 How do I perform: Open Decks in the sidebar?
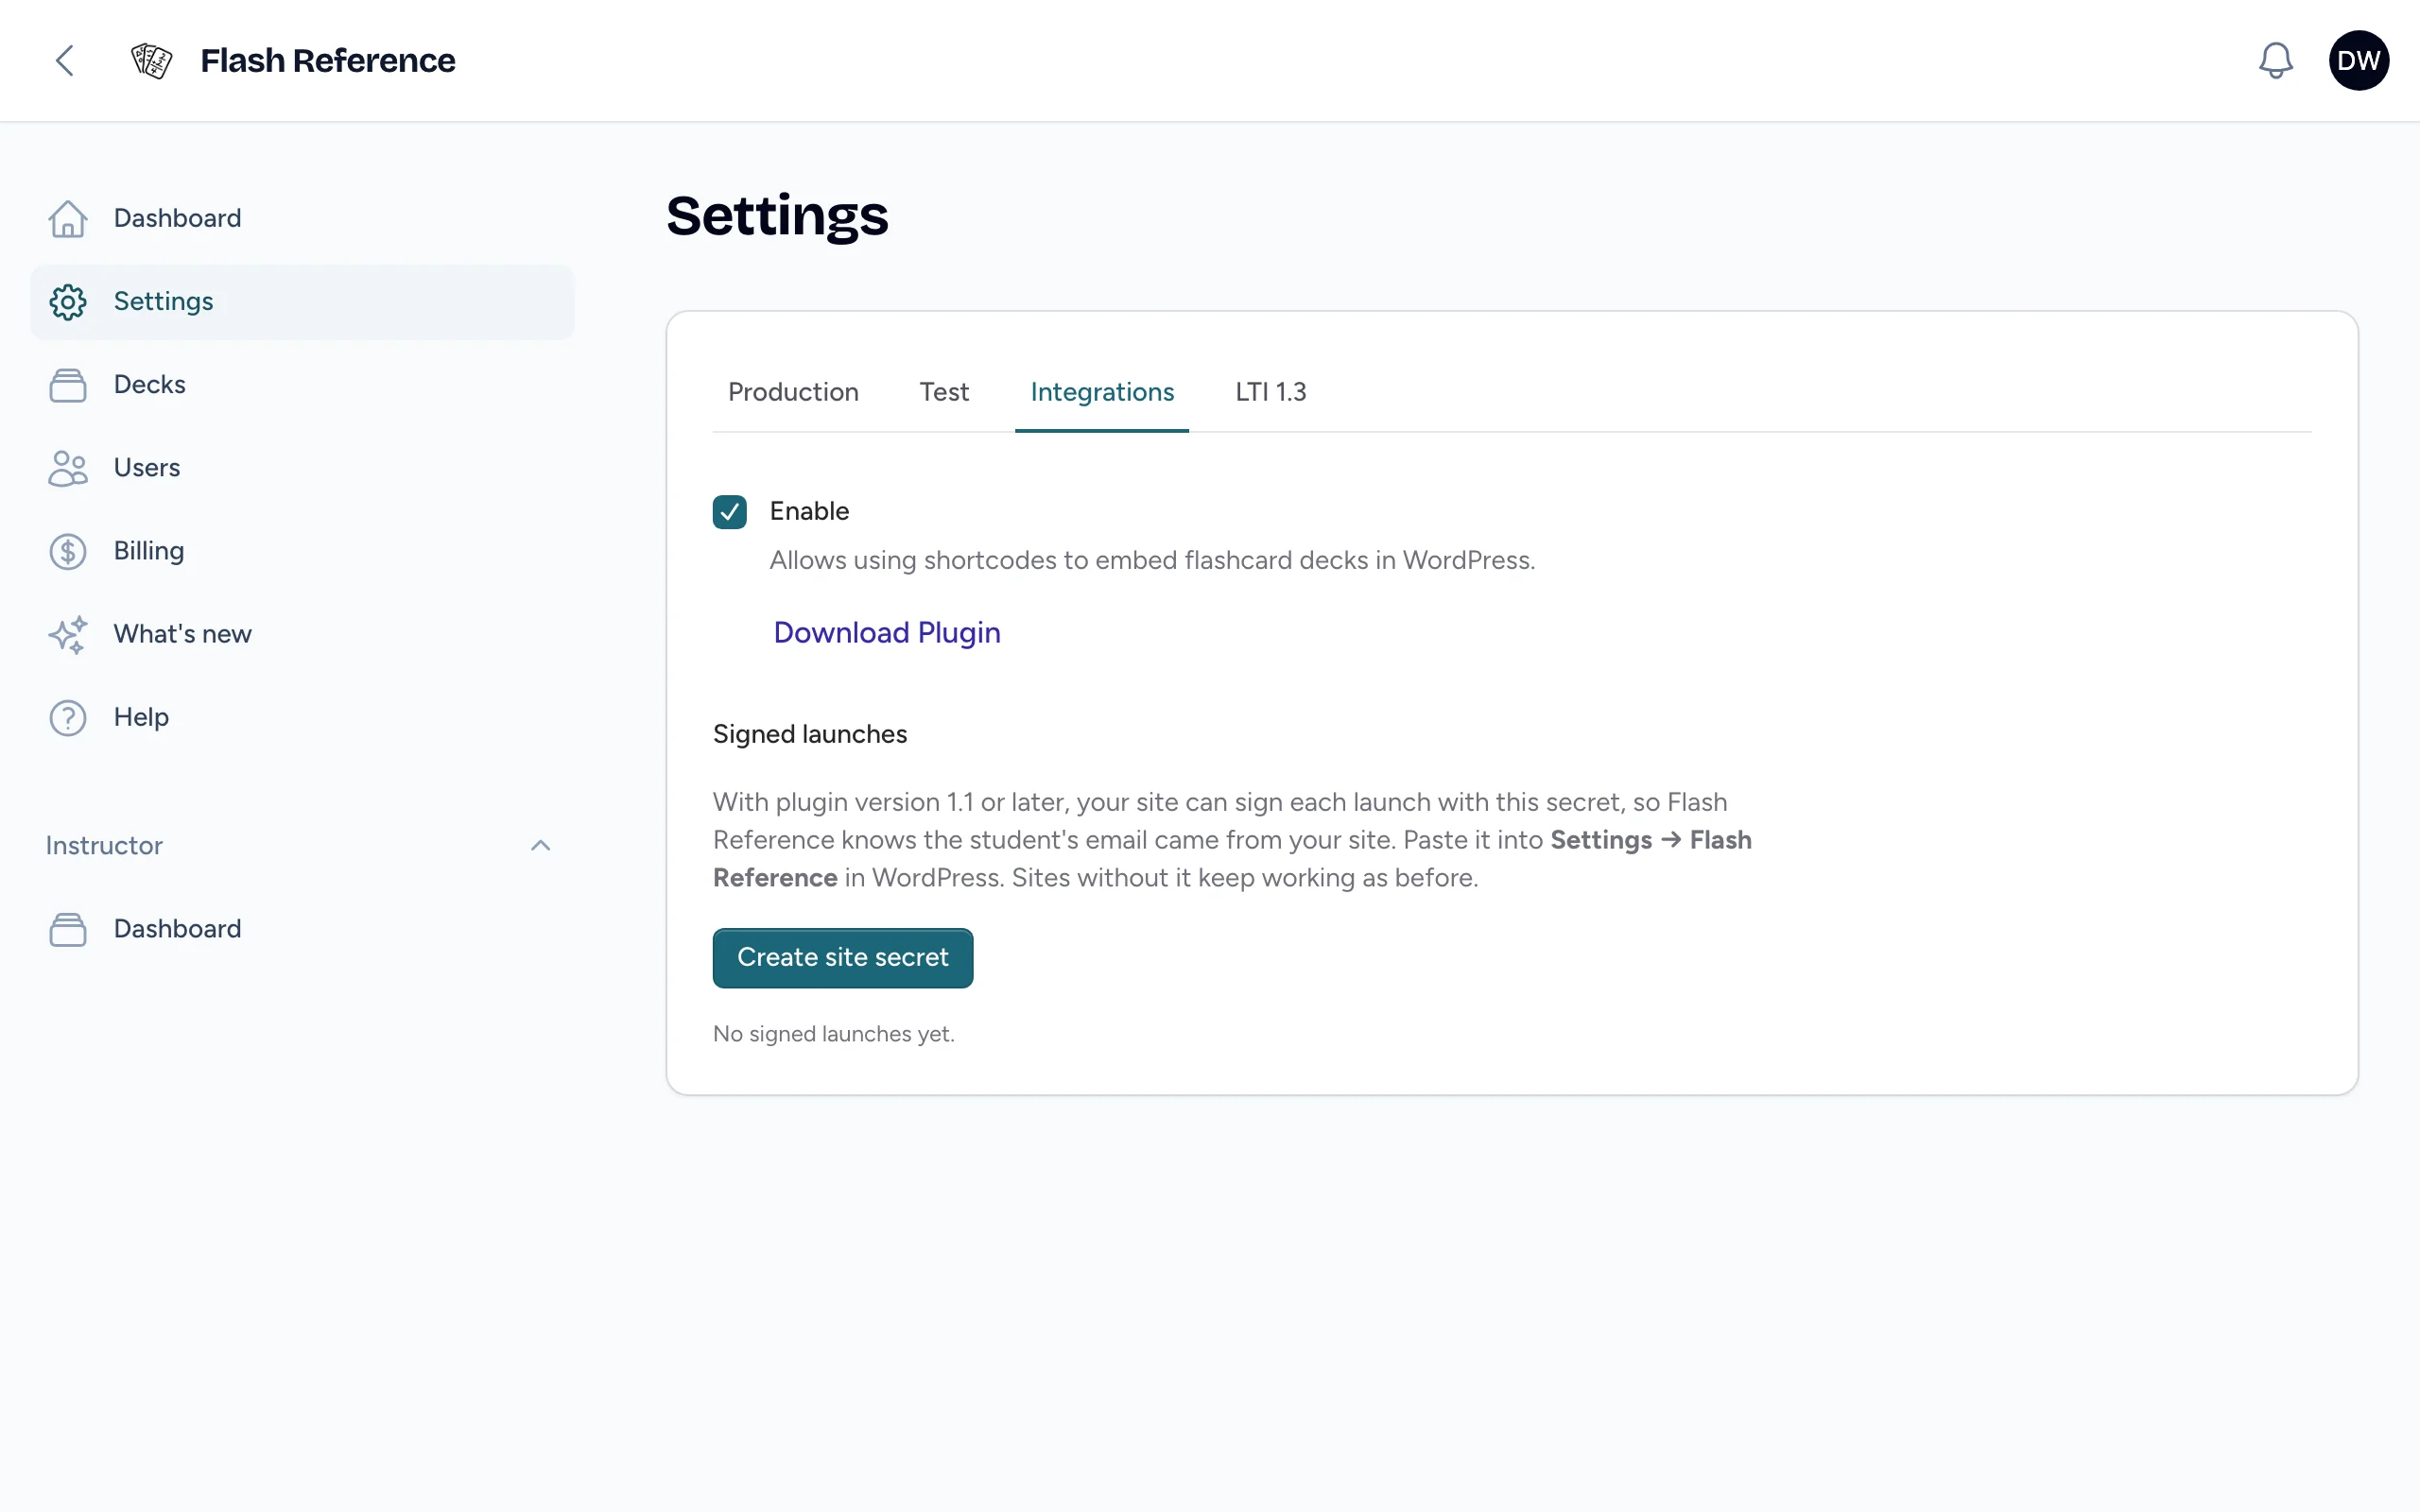[302, 385]
